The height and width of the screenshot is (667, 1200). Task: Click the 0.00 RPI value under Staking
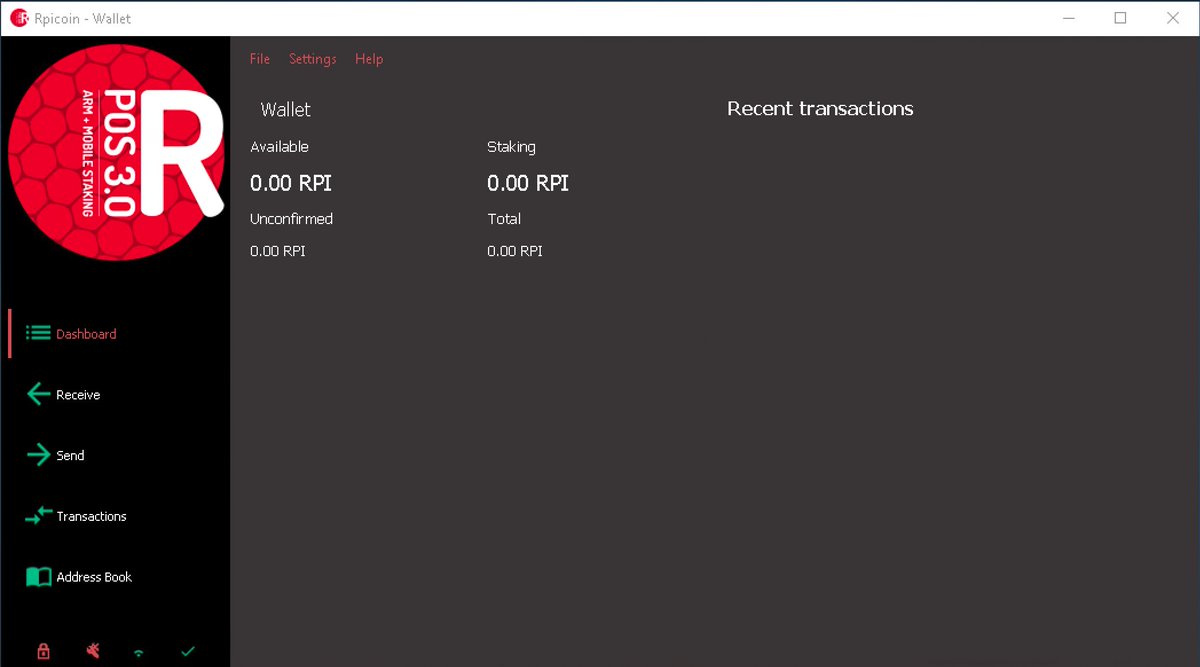pos(528,183)
